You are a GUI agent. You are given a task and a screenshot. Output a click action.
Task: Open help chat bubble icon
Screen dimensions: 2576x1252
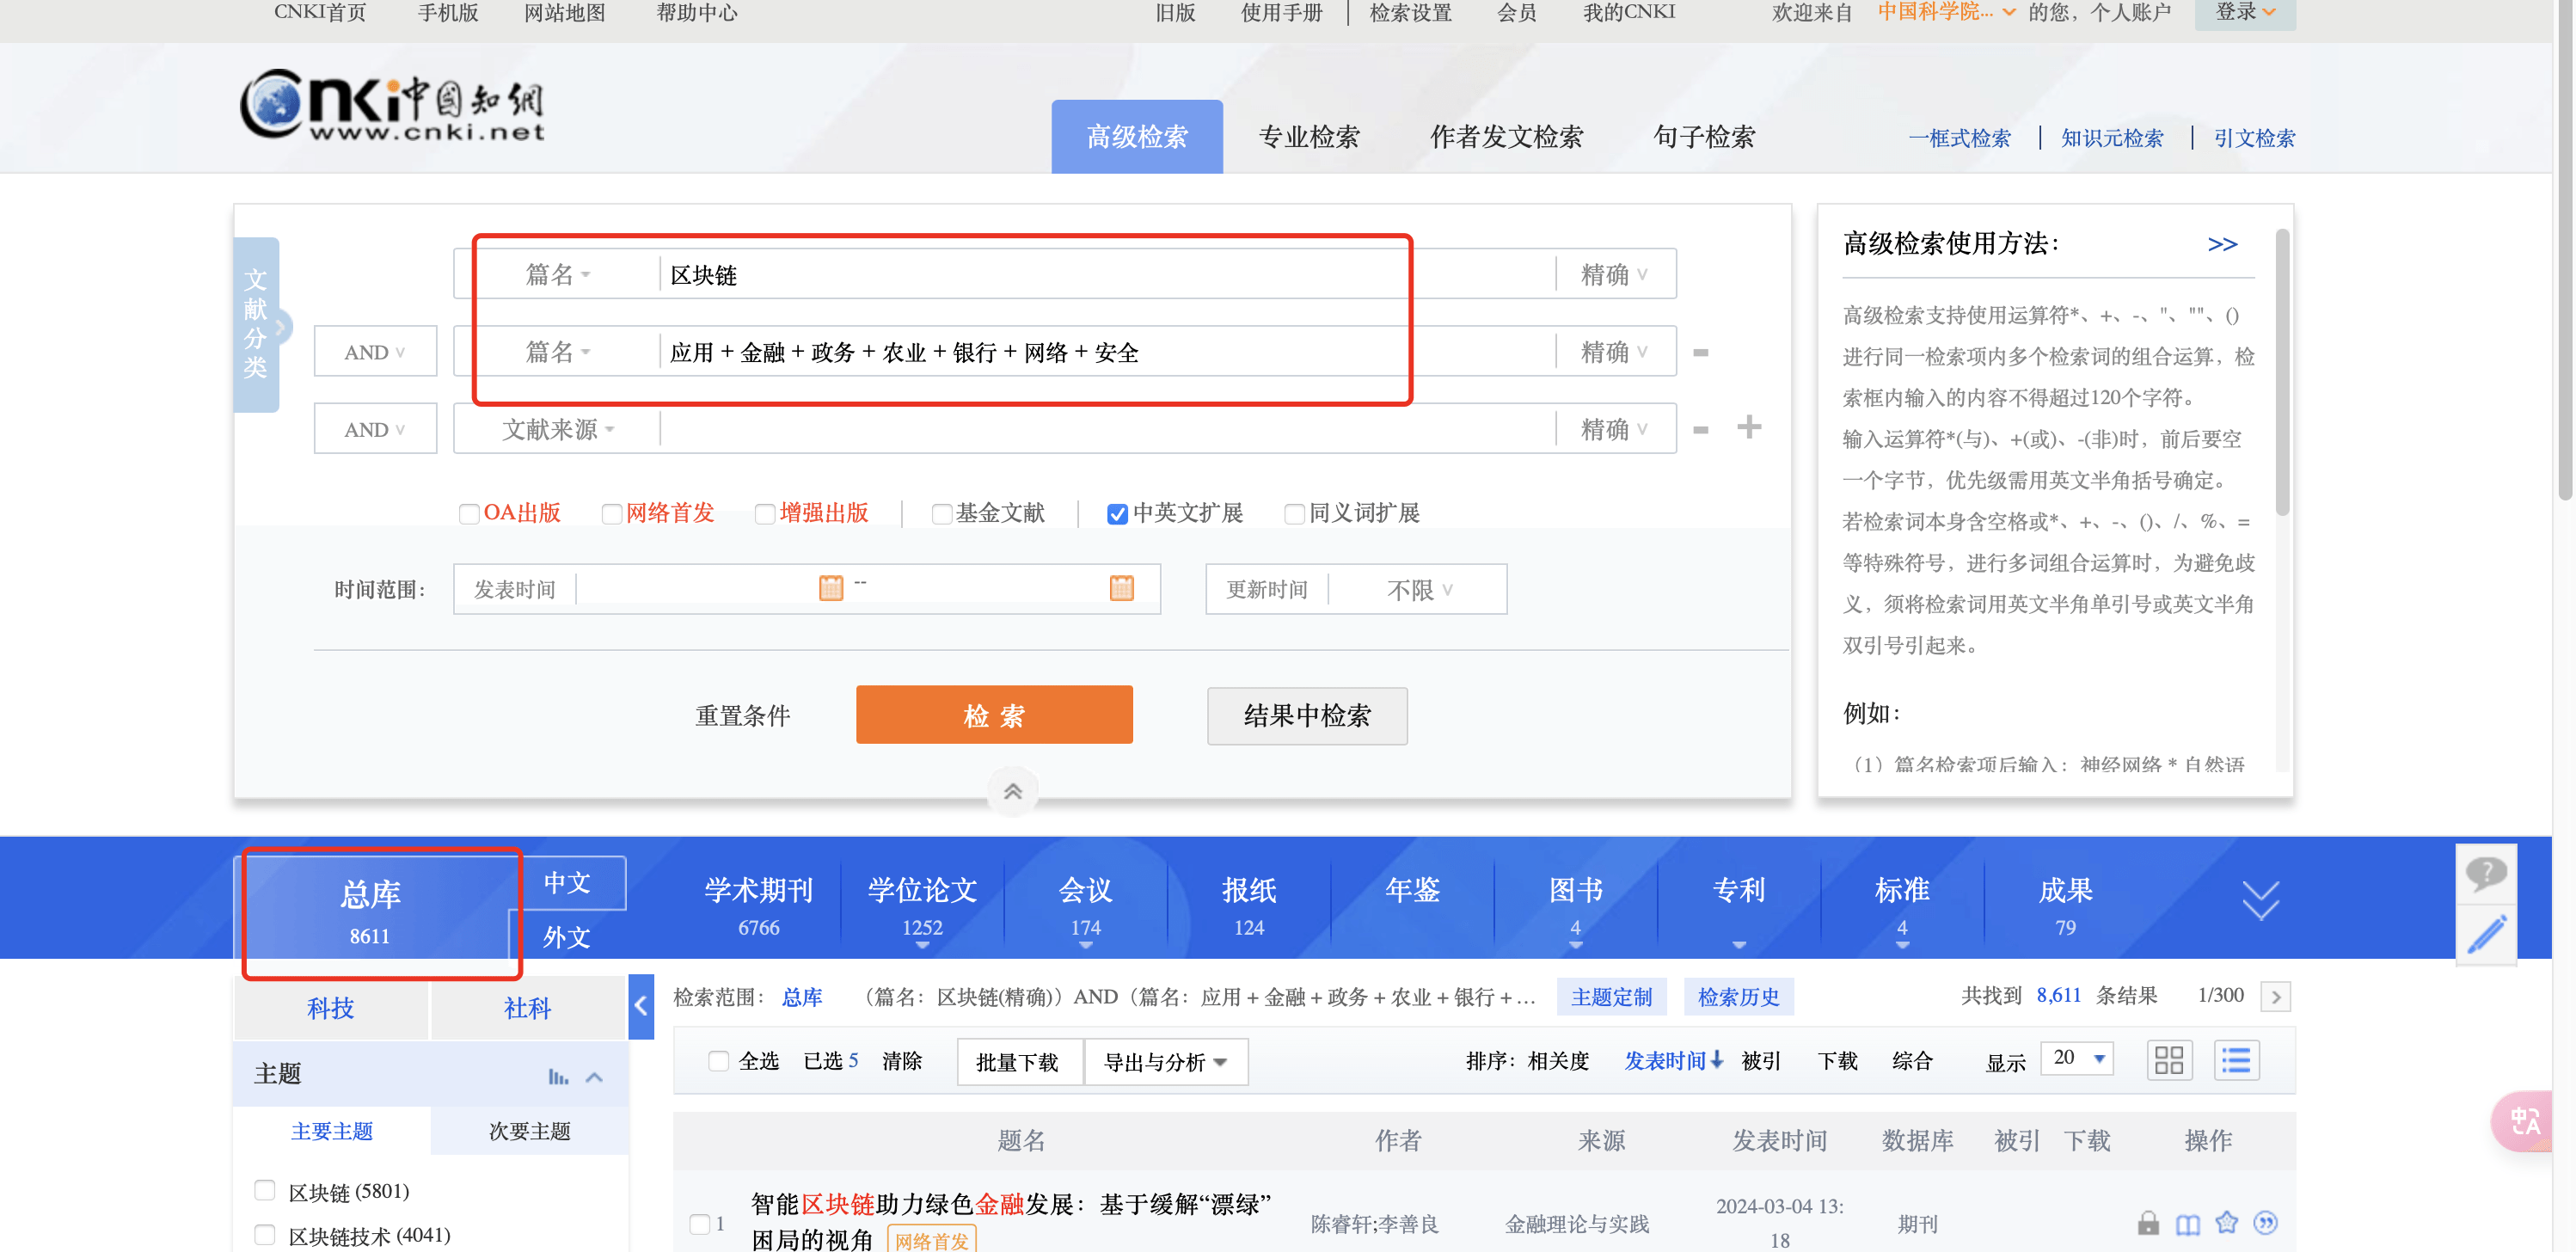point(2486,874)
